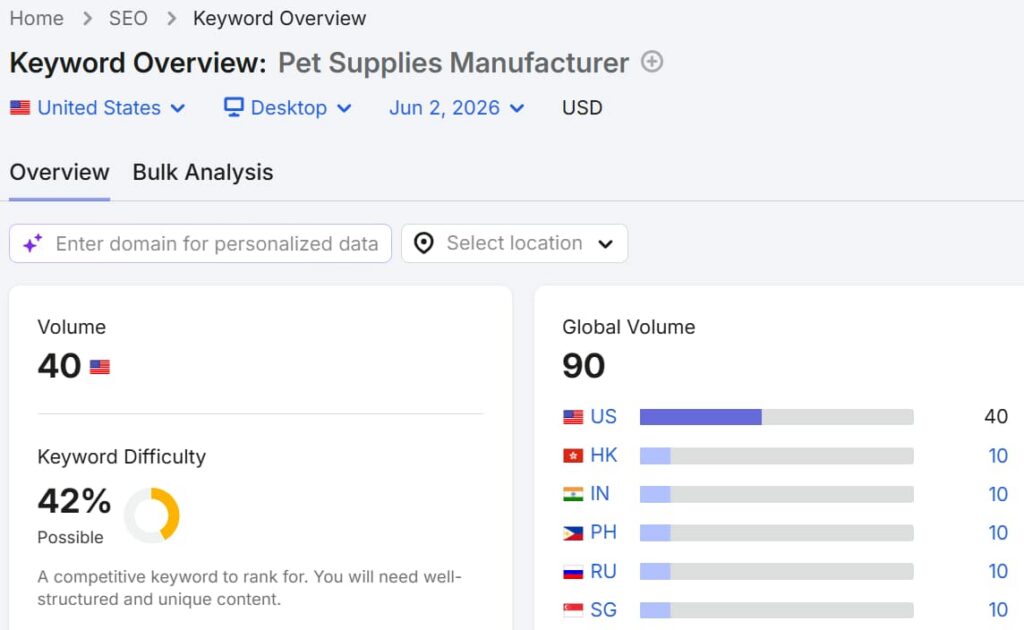Open the Jun 2, 2026 date dropdown
The width and height of the screenshot is (1024, 630).
coord(456,108)
